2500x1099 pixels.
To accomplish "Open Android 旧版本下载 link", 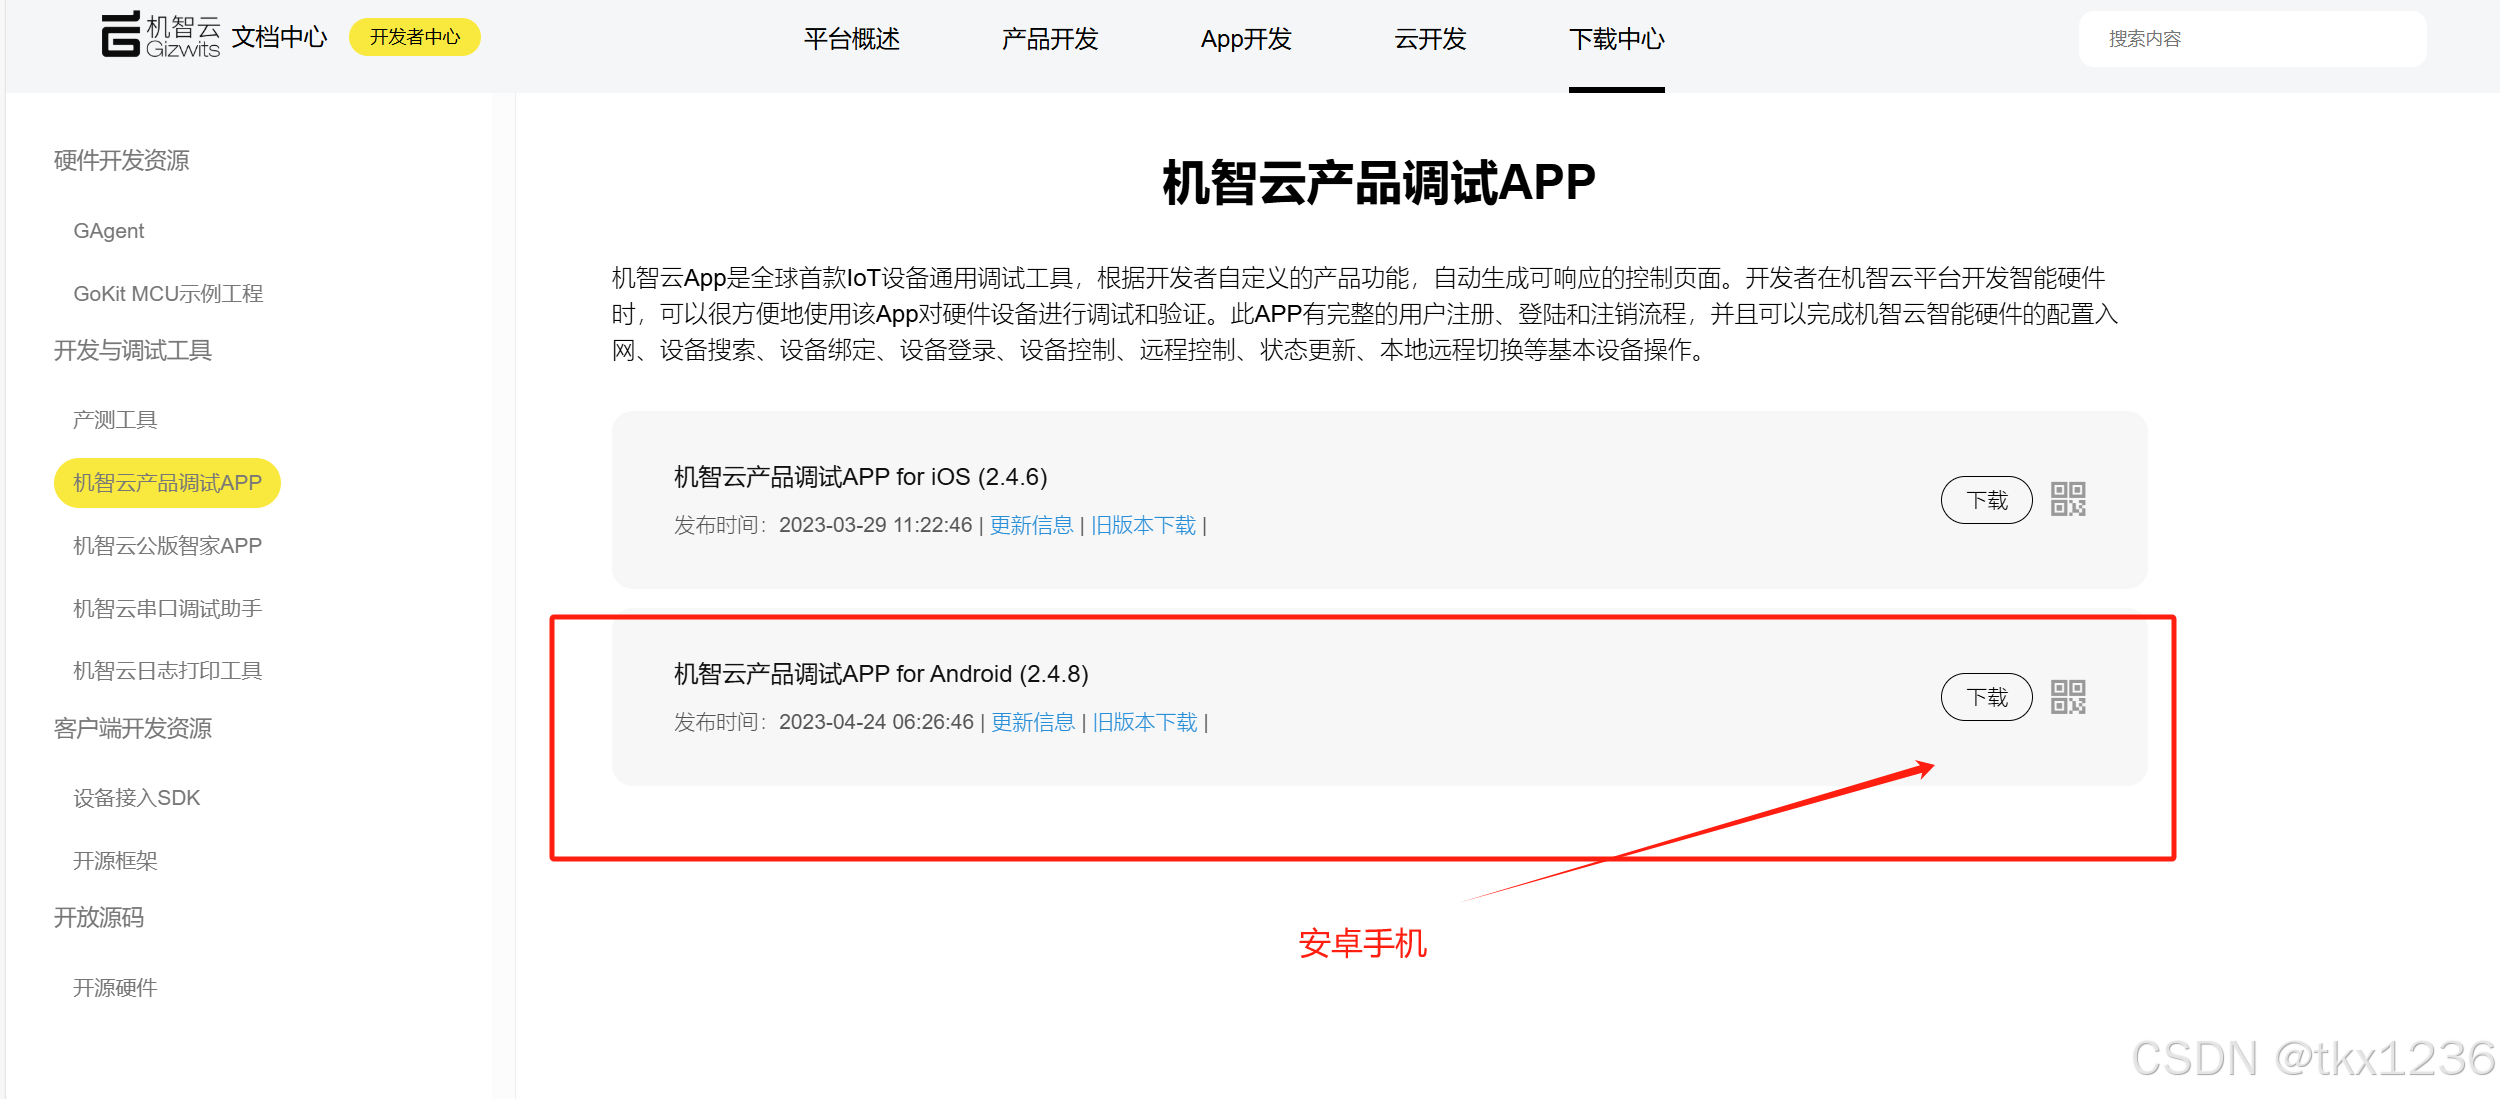I will pyautogui.click(x=1145, y=722).
